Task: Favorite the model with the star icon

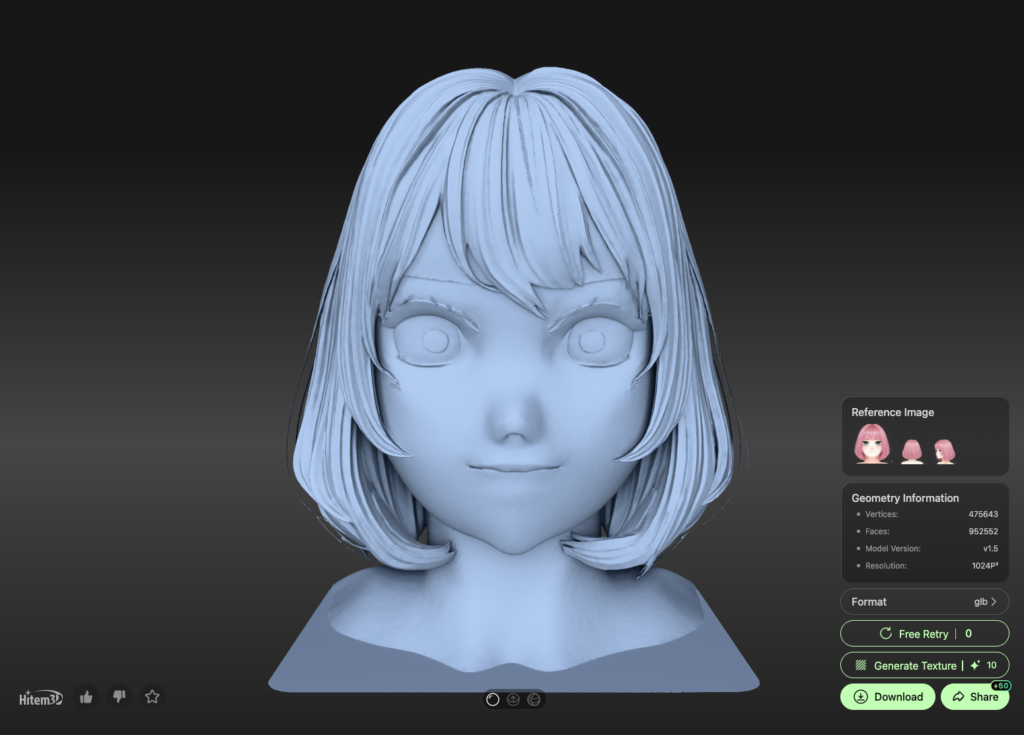Action: click(x=152, y=697)
